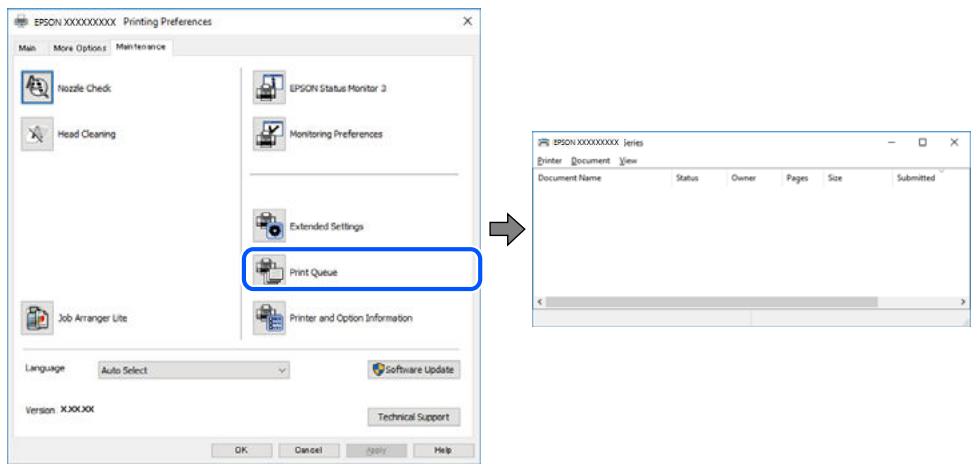
Task: Click the Technical Support button
Action: [413, 417]
